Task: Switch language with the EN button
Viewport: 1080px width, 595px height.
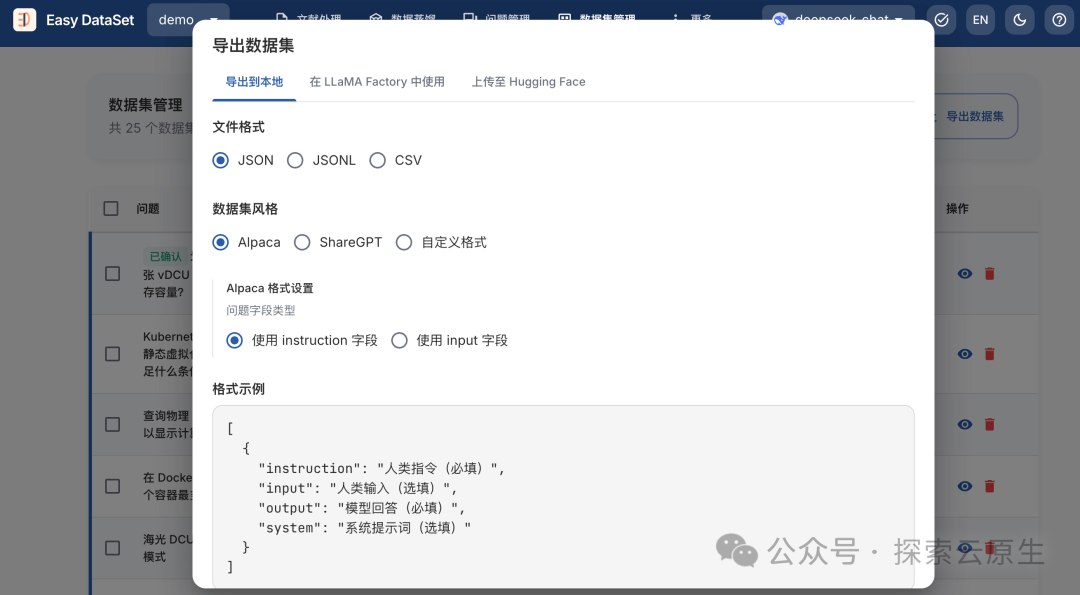Action: [x=980, y=20]
